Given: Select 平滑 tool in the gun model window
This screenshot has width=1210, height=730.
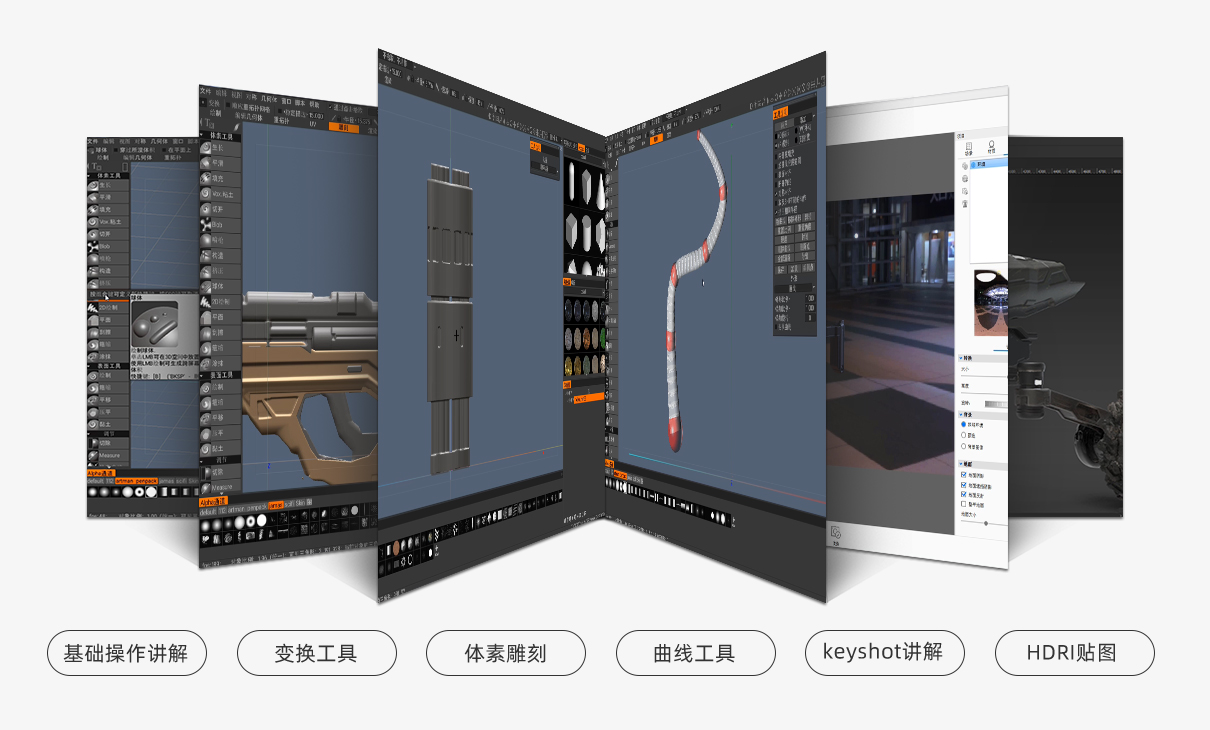Looking at the screenshot, I should coord(220,163).
